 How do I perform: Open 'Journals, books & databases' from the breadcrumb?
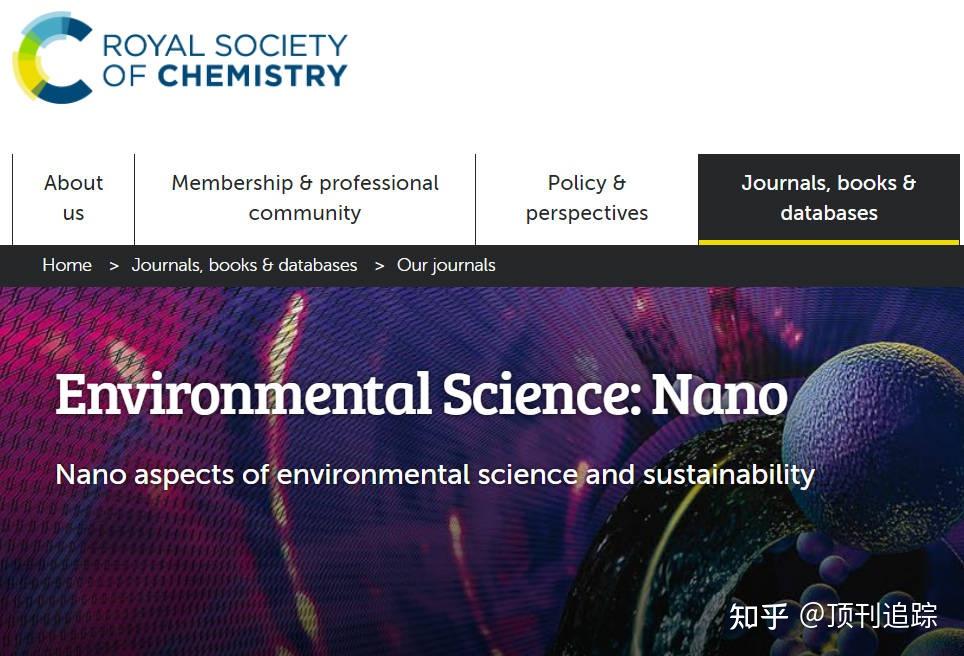click(x=245, y=265)
